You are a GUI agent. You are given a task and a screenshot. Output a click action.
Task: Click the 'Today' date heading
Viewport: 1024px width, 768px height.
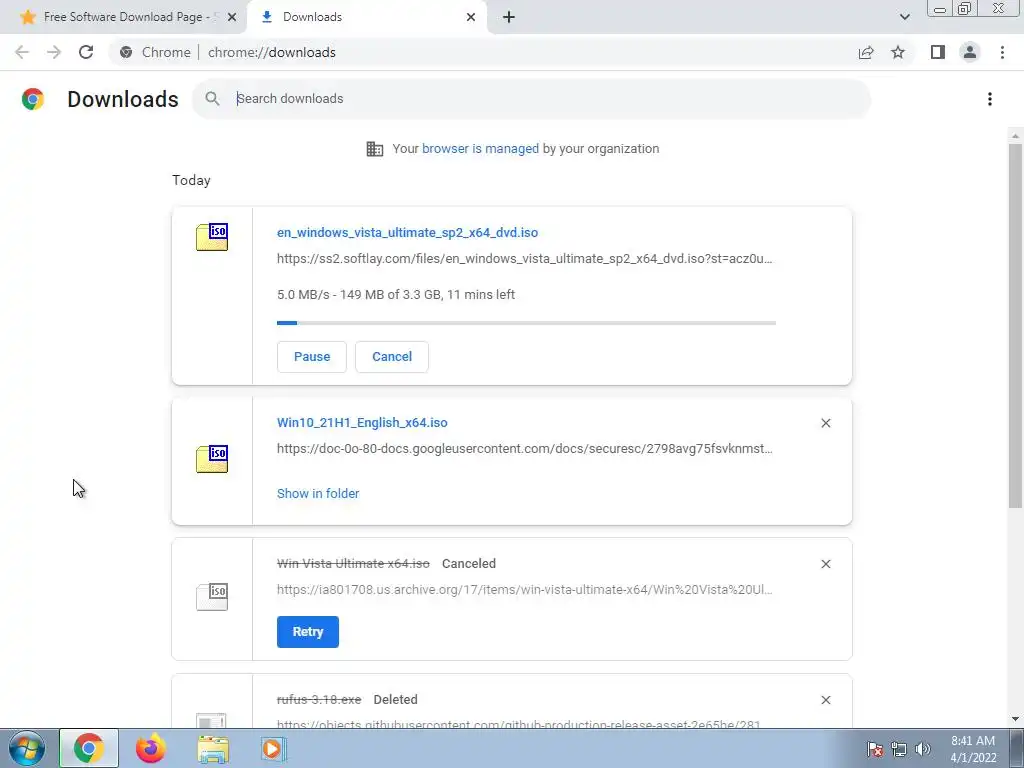pyautogui.click(x=191, y=180)
